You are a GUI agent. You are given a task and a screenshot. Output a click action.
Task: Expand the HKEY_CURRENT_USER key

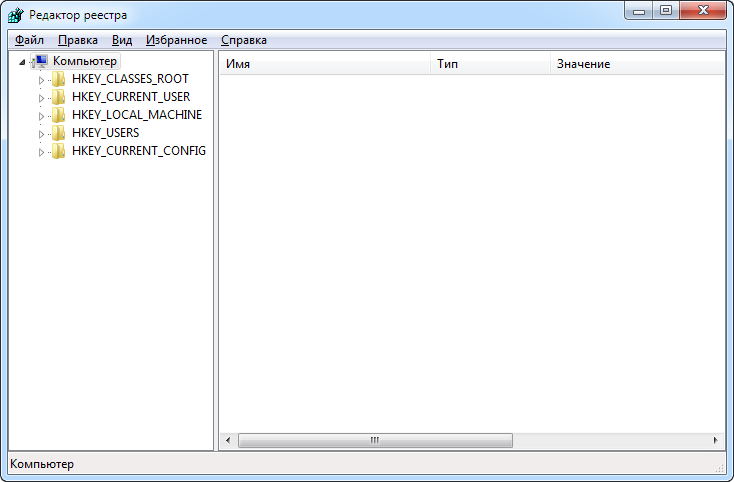41,98
